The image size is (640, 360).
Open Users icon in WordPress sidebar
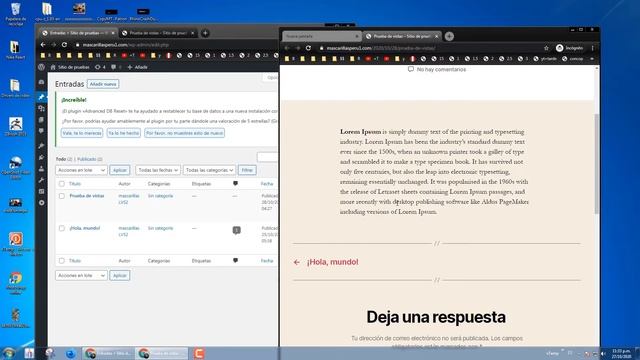click(x=42, y=169)
